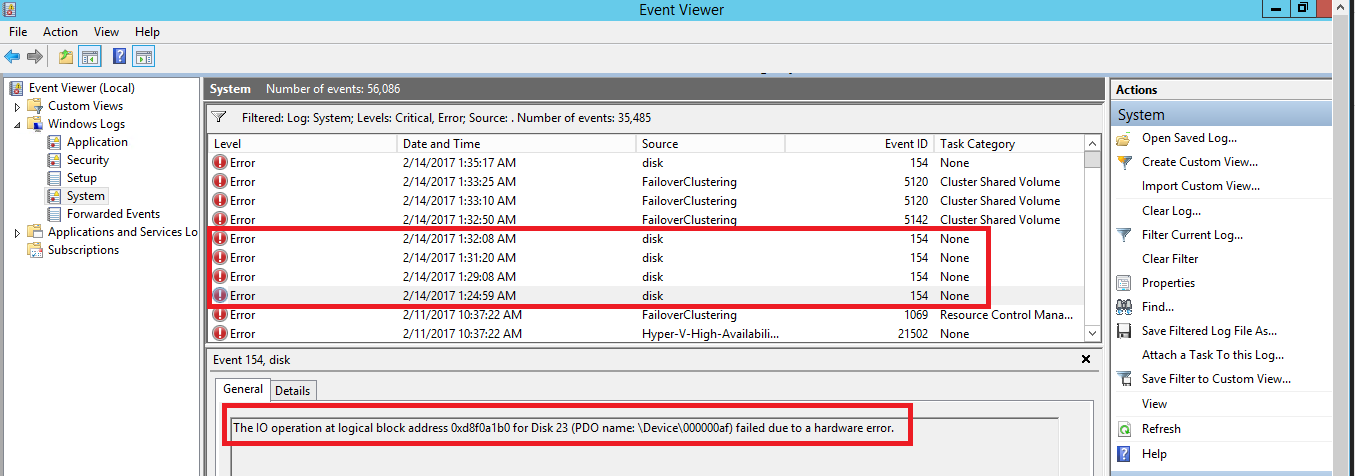Open the Action menu
Image resolution: width=1355 pixels, height=476 pixels.
tap(60, 32)
